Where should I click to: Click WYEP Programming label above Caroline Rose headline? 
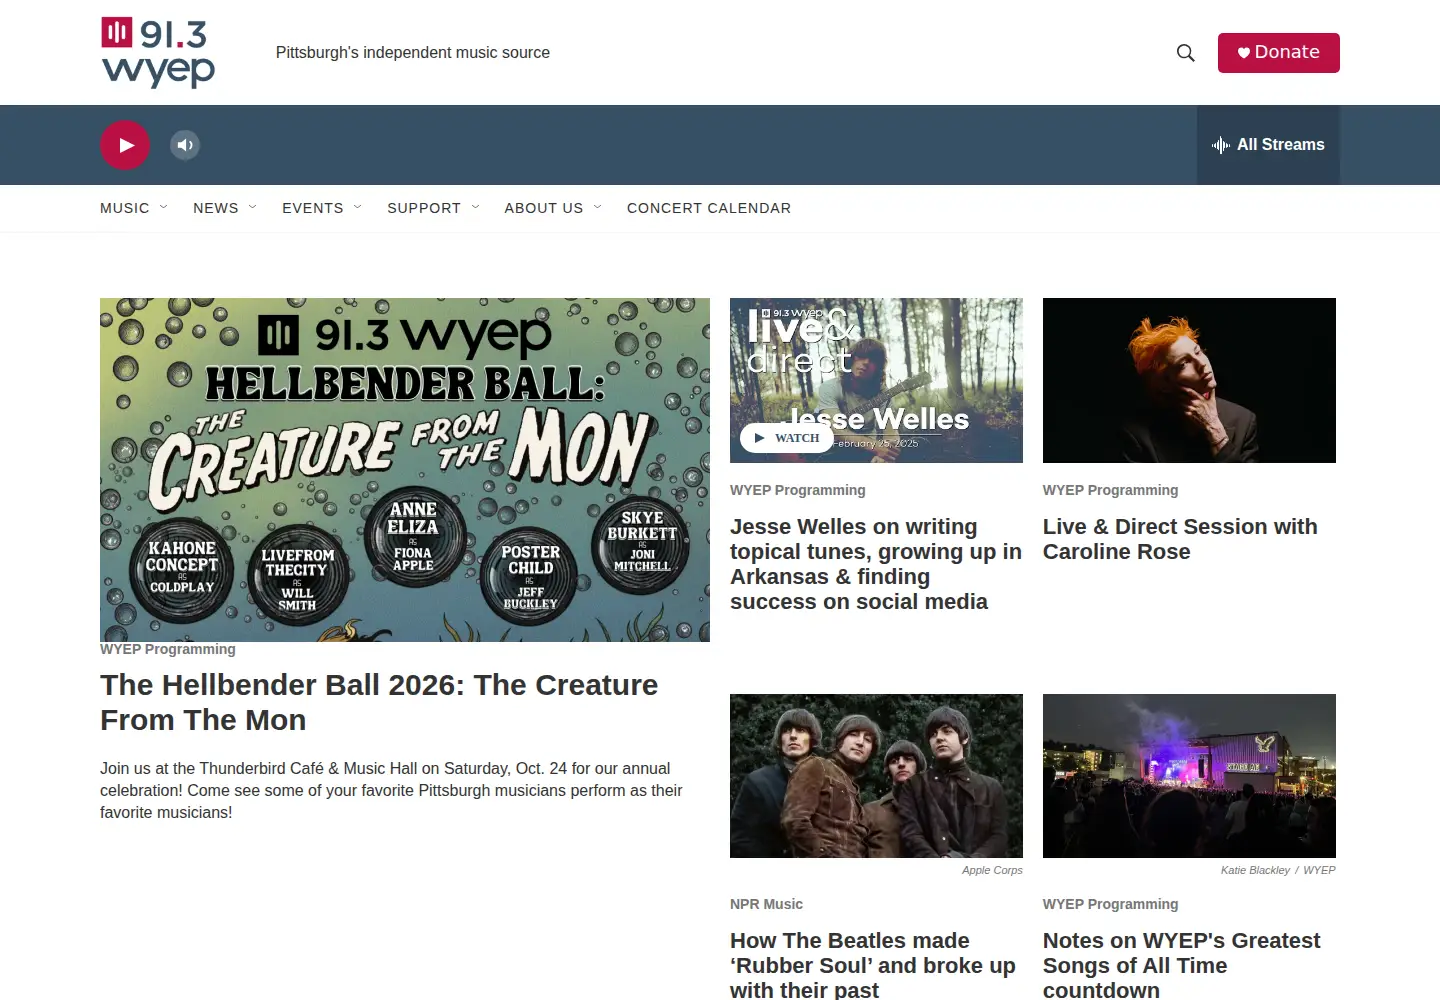pos(1111,490)
